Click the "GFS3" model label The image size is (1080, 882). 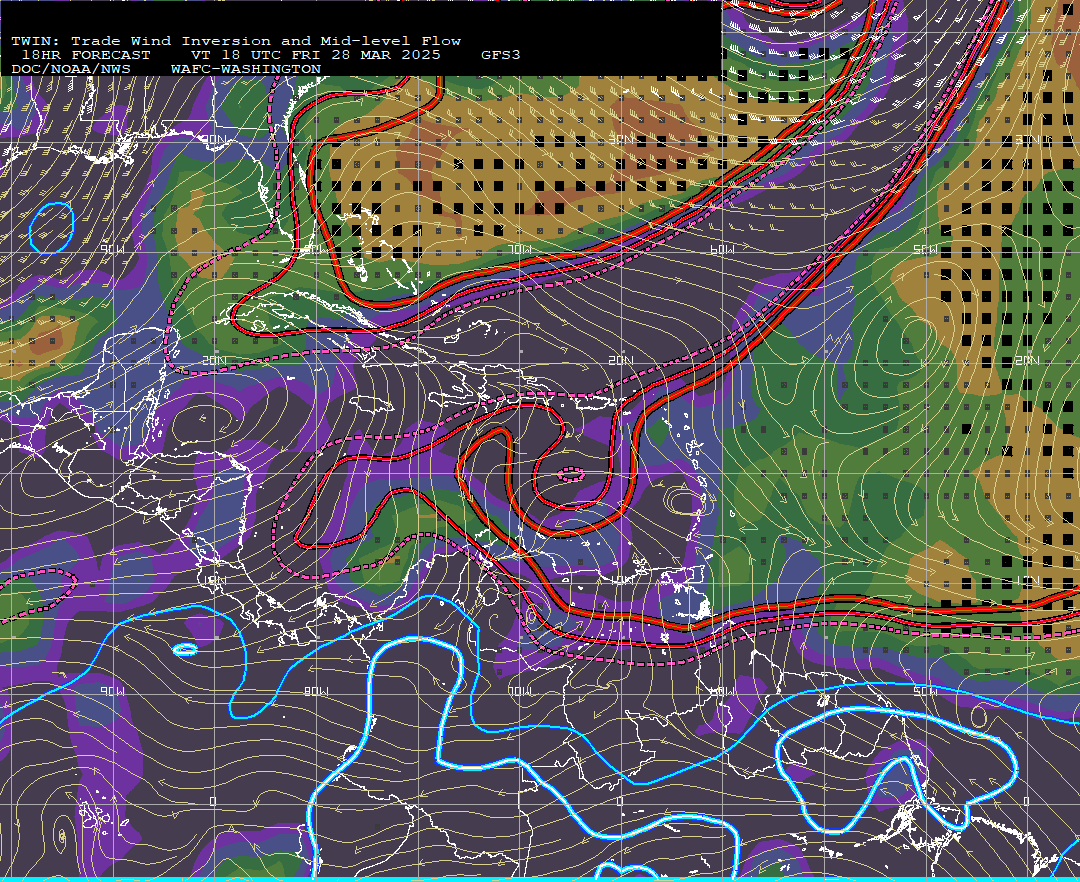(x=501, y=55)
